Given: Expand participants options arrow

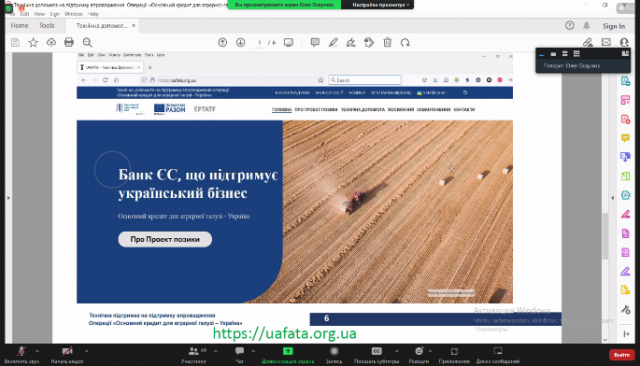Looking at the screenshot, I should click(216, 351).
